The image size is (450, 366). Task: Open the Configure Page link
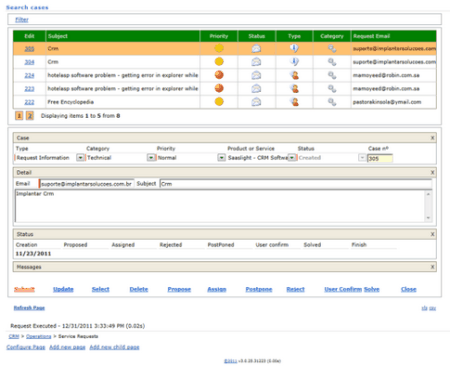coord(26,347)
